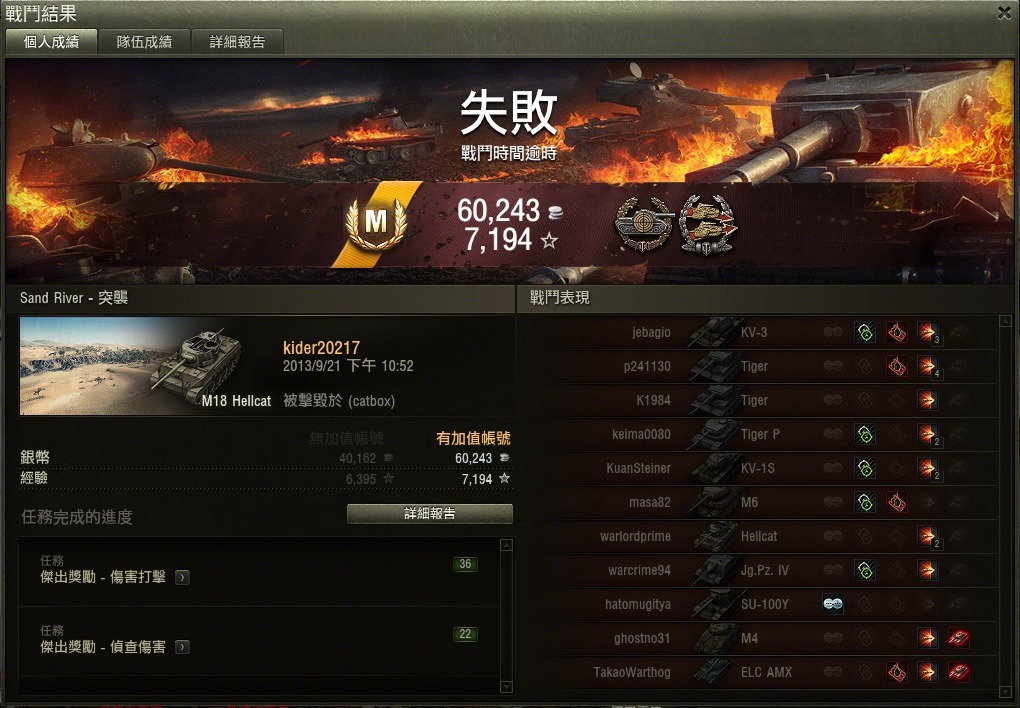The height and width of the screenshot is (708, 1020).
Task: Click the Mastery badge M emblem
Action: (376, 223)
